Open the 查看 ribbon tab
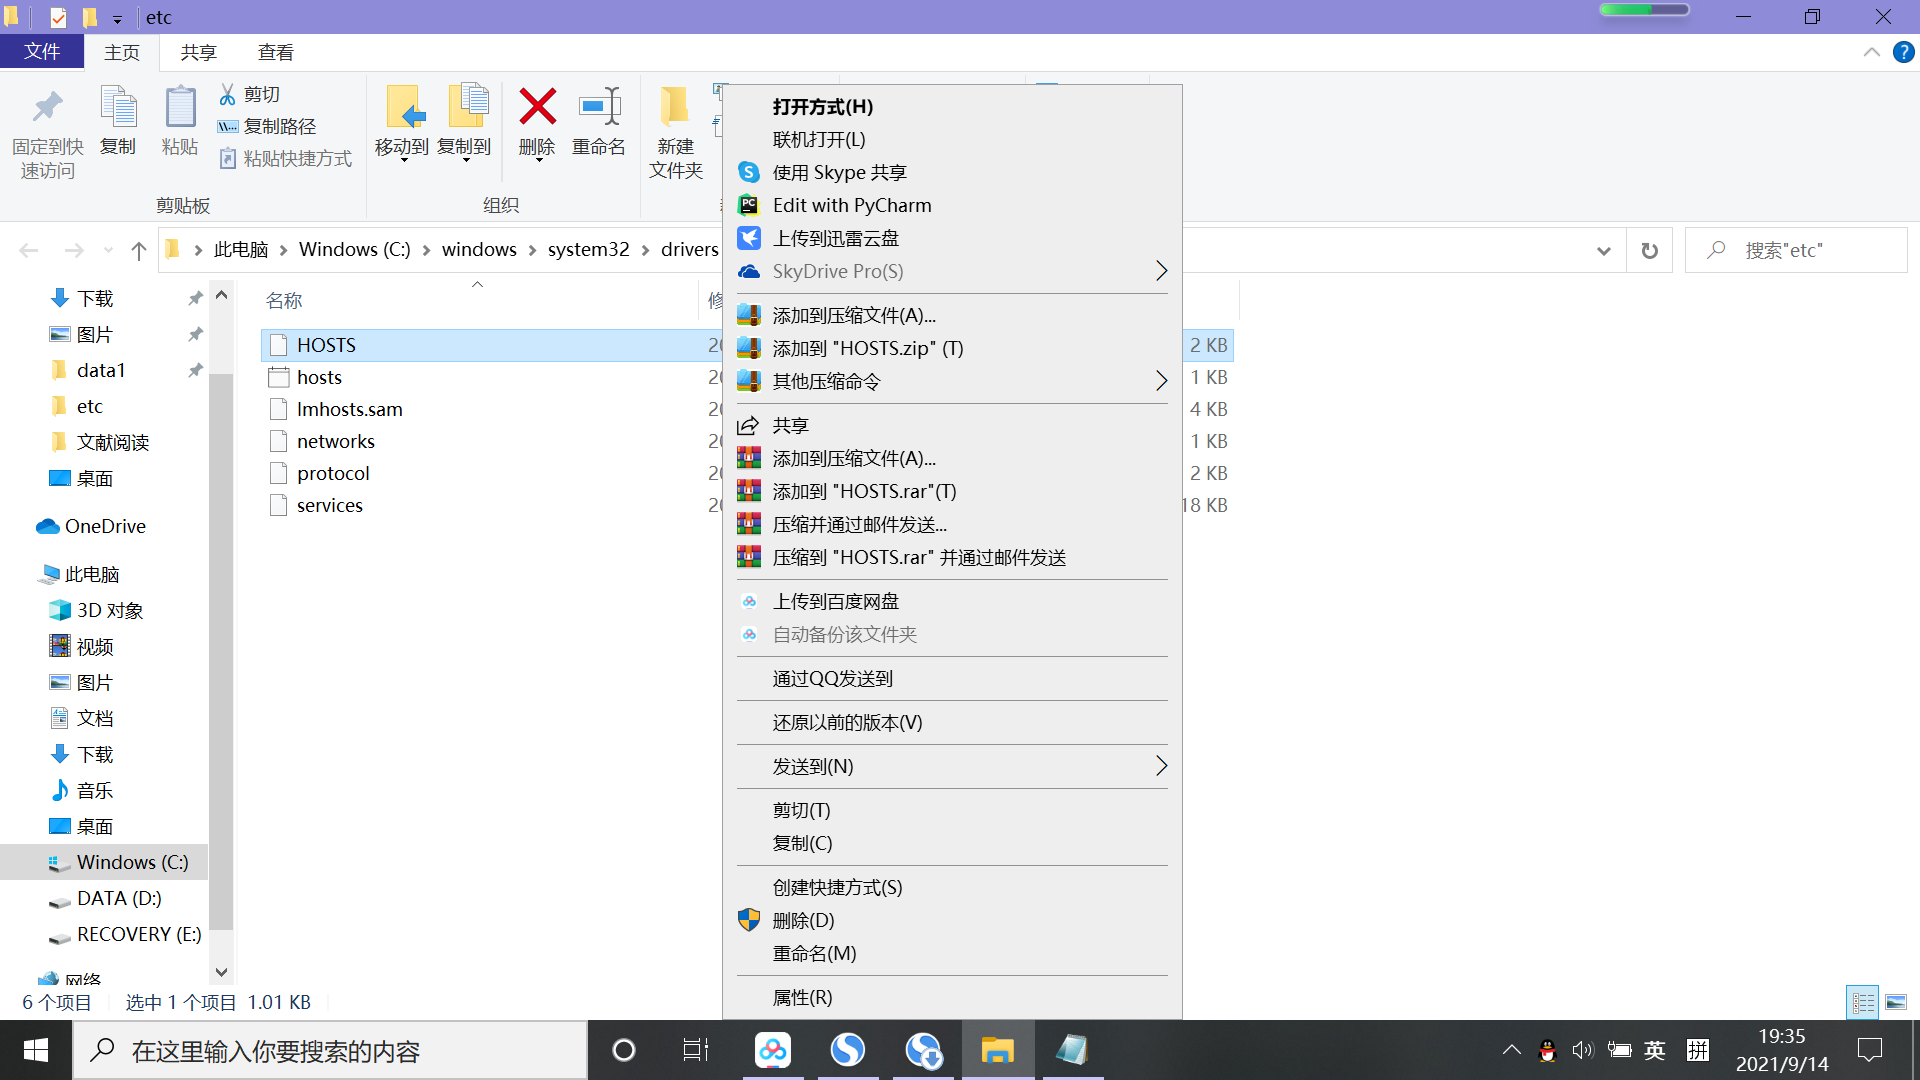This screenshot has height=1080, width=1920. pos(275,52)
